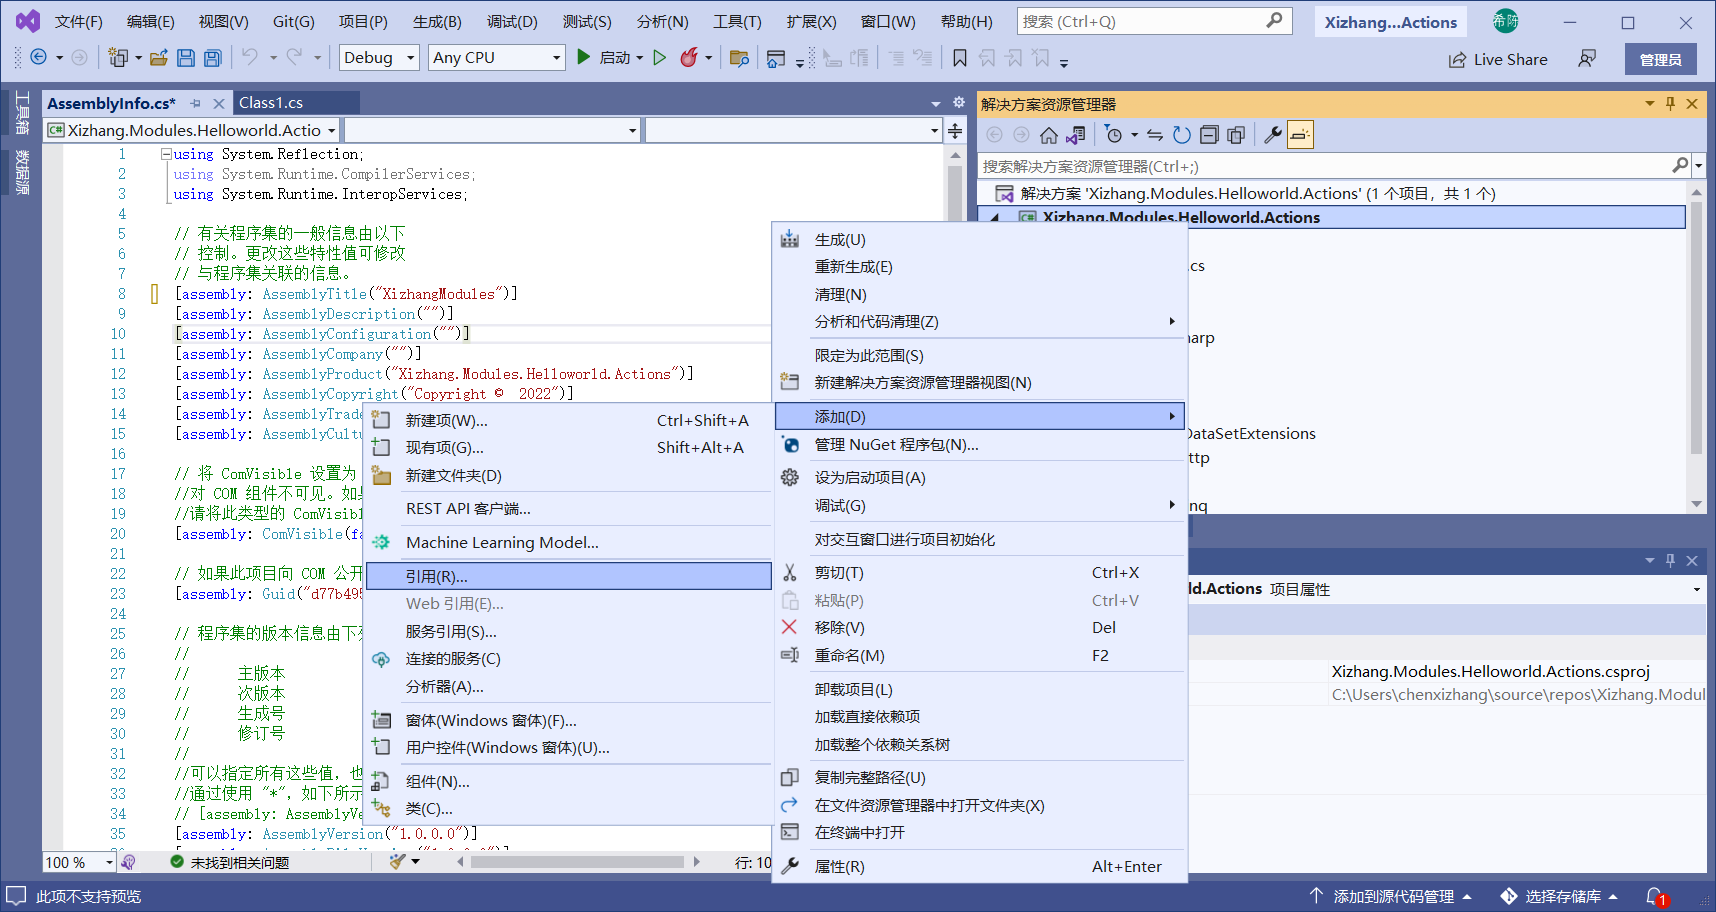Click the collapse all icon in Solution Explorer
The width and height of the screenshot is (1716, 912).
pyautogui.click(x=1209, y=135)
